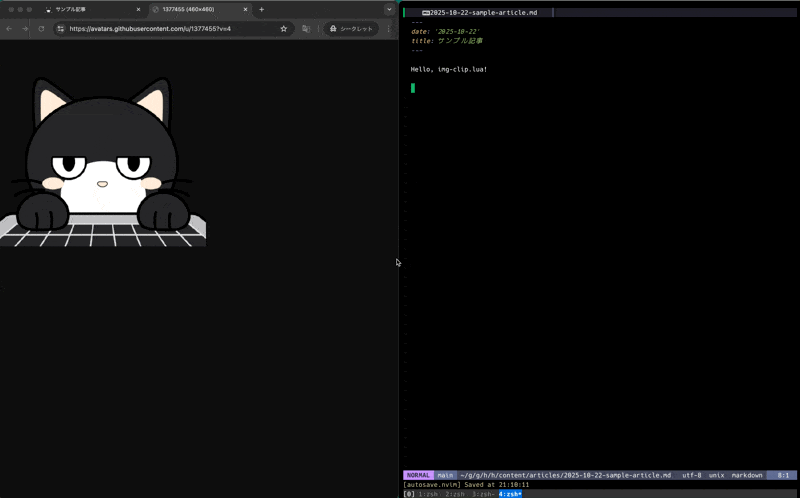Select tmux window 1:zsh
The image size is (800, 498).
point(429,494)
